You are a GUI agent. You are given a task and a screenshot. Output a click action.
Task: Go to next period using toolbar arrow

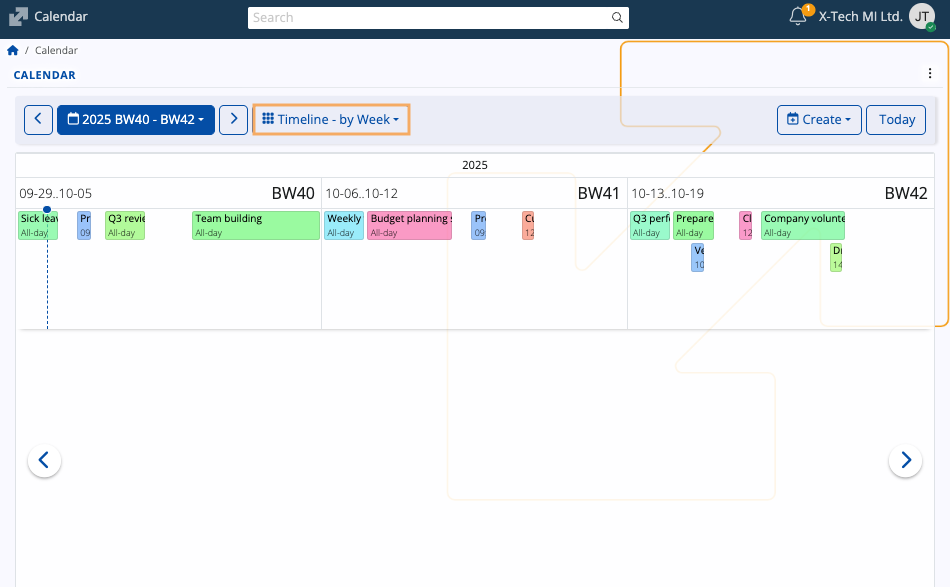click(x=234, y=119)
